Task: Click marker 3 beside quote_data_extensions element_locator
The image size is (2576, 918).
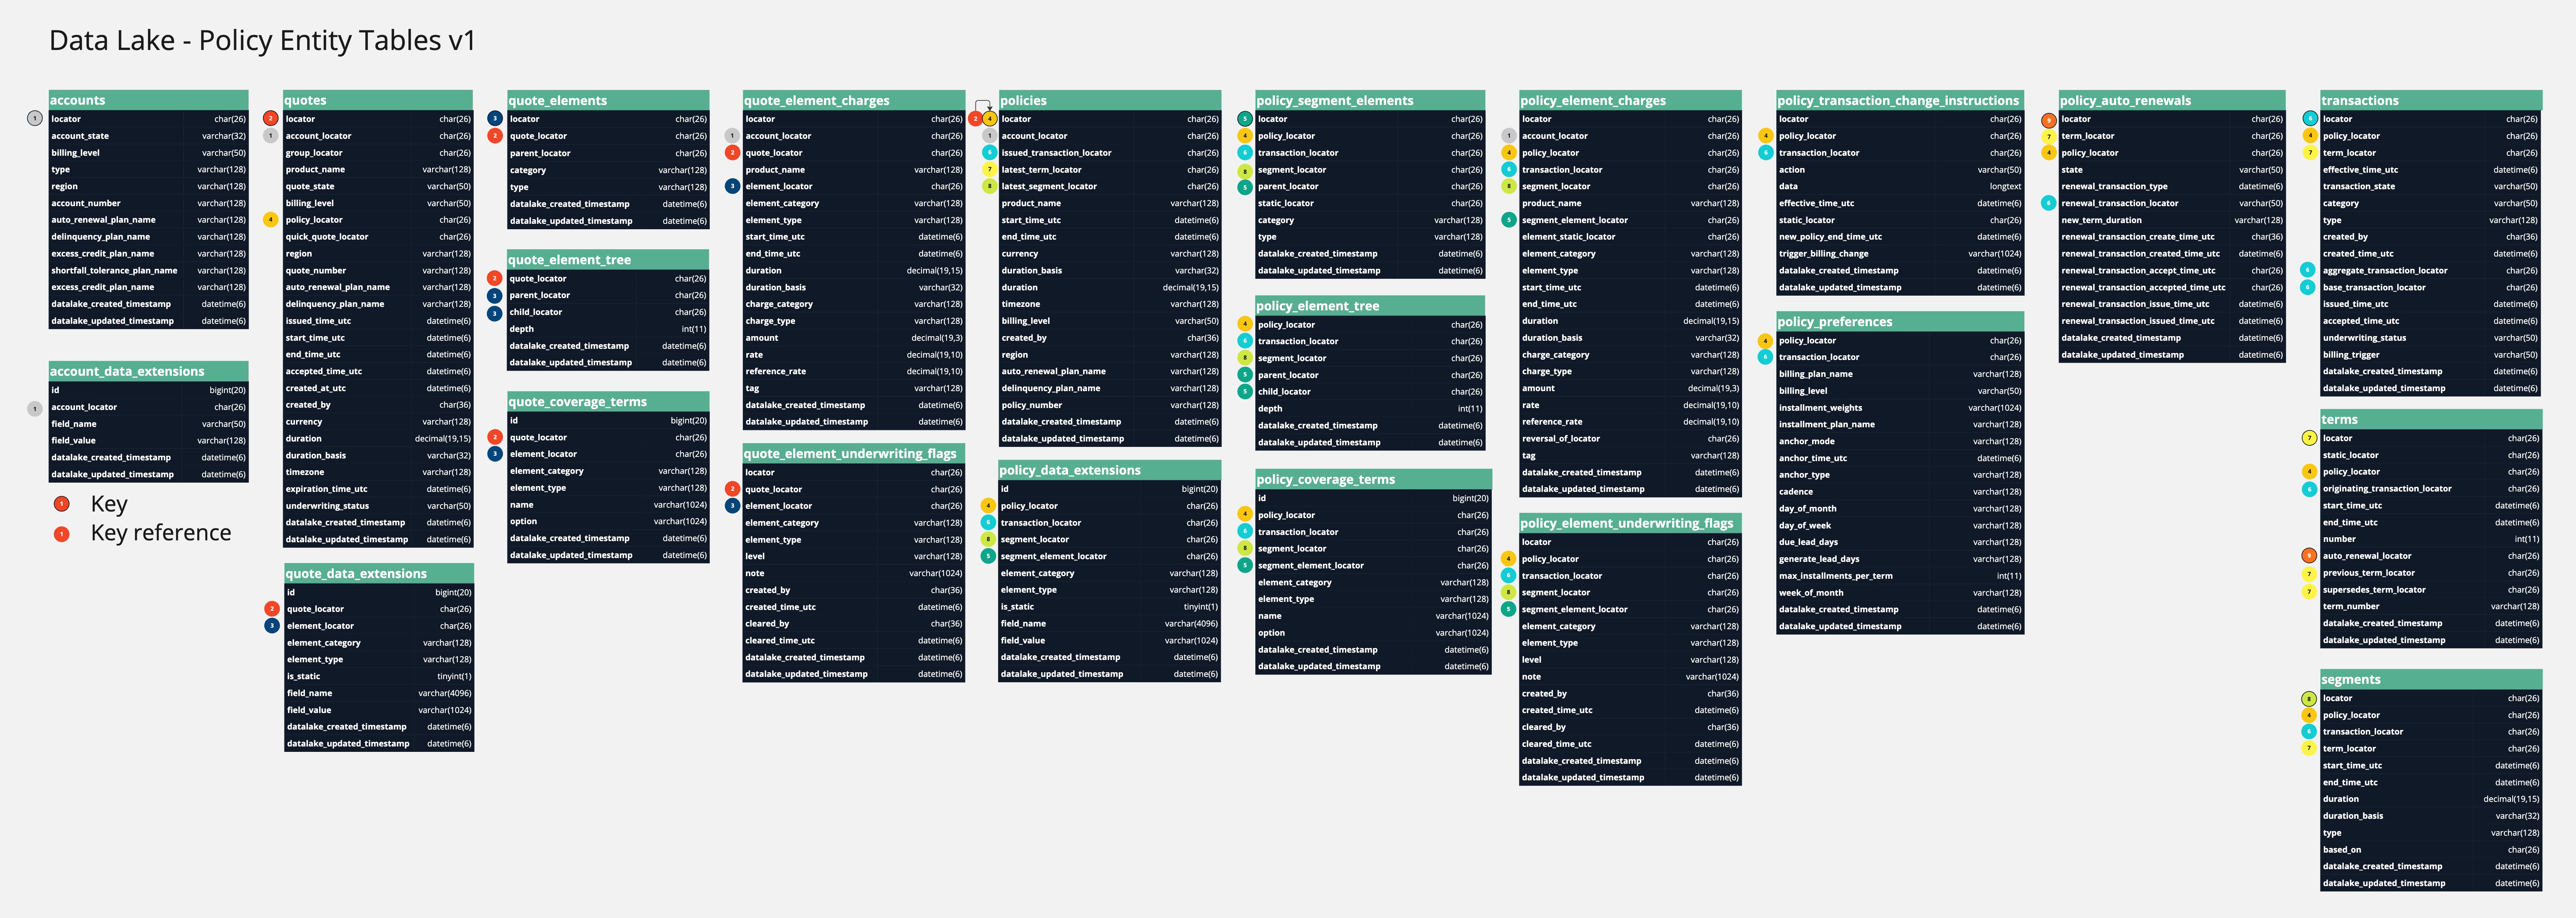Action: click(271, 626)
